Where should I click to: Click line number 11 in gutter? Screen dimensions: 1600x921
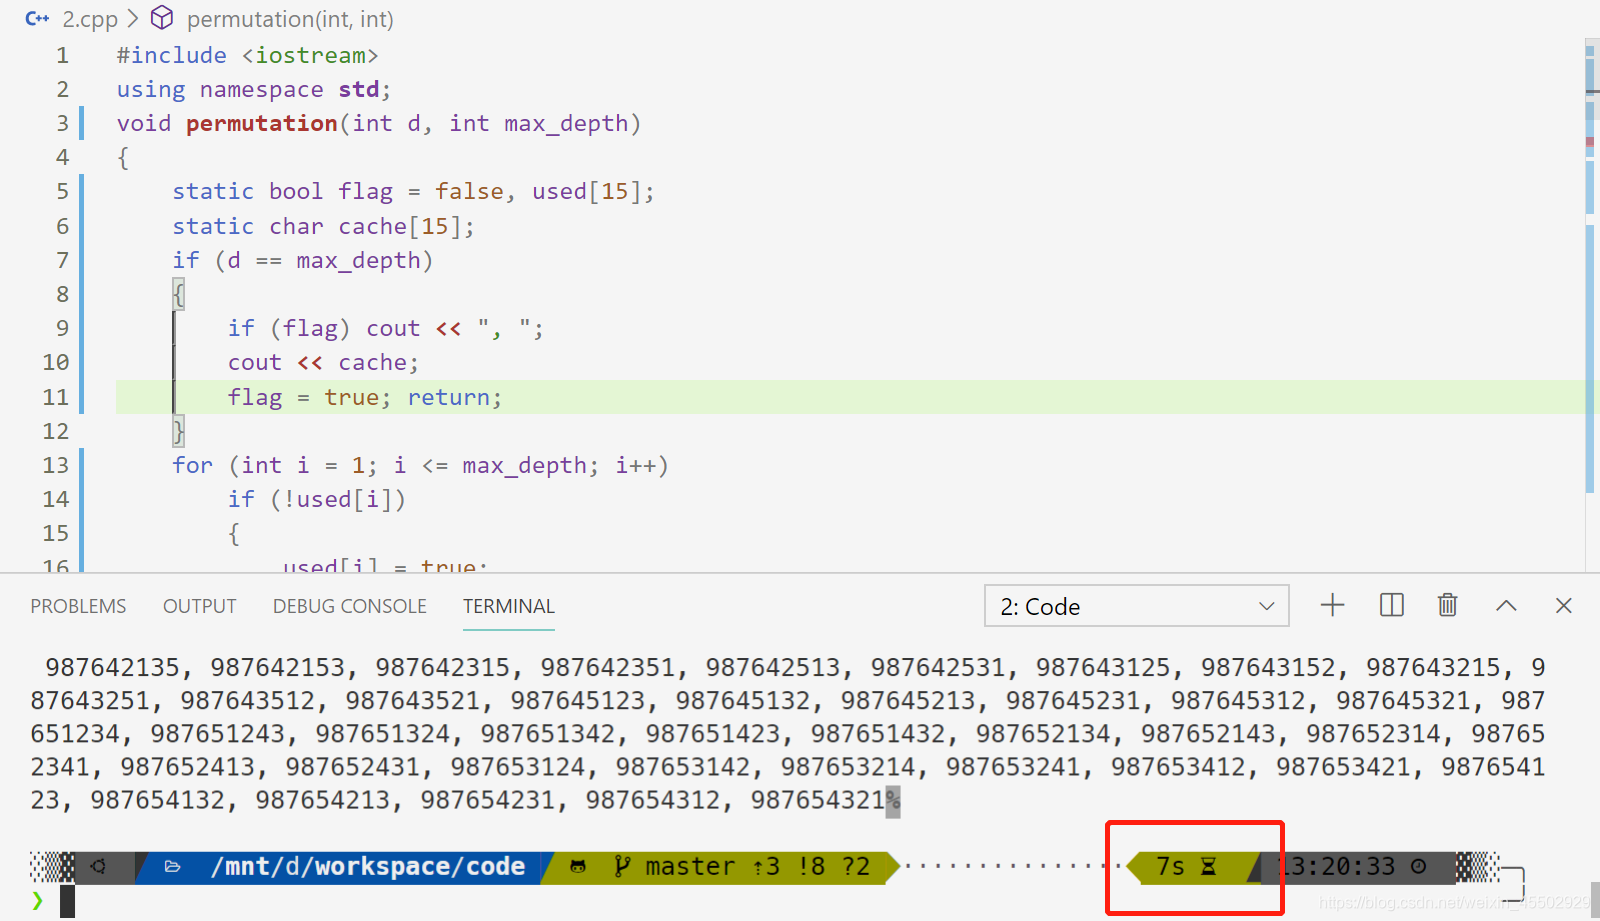56,397
